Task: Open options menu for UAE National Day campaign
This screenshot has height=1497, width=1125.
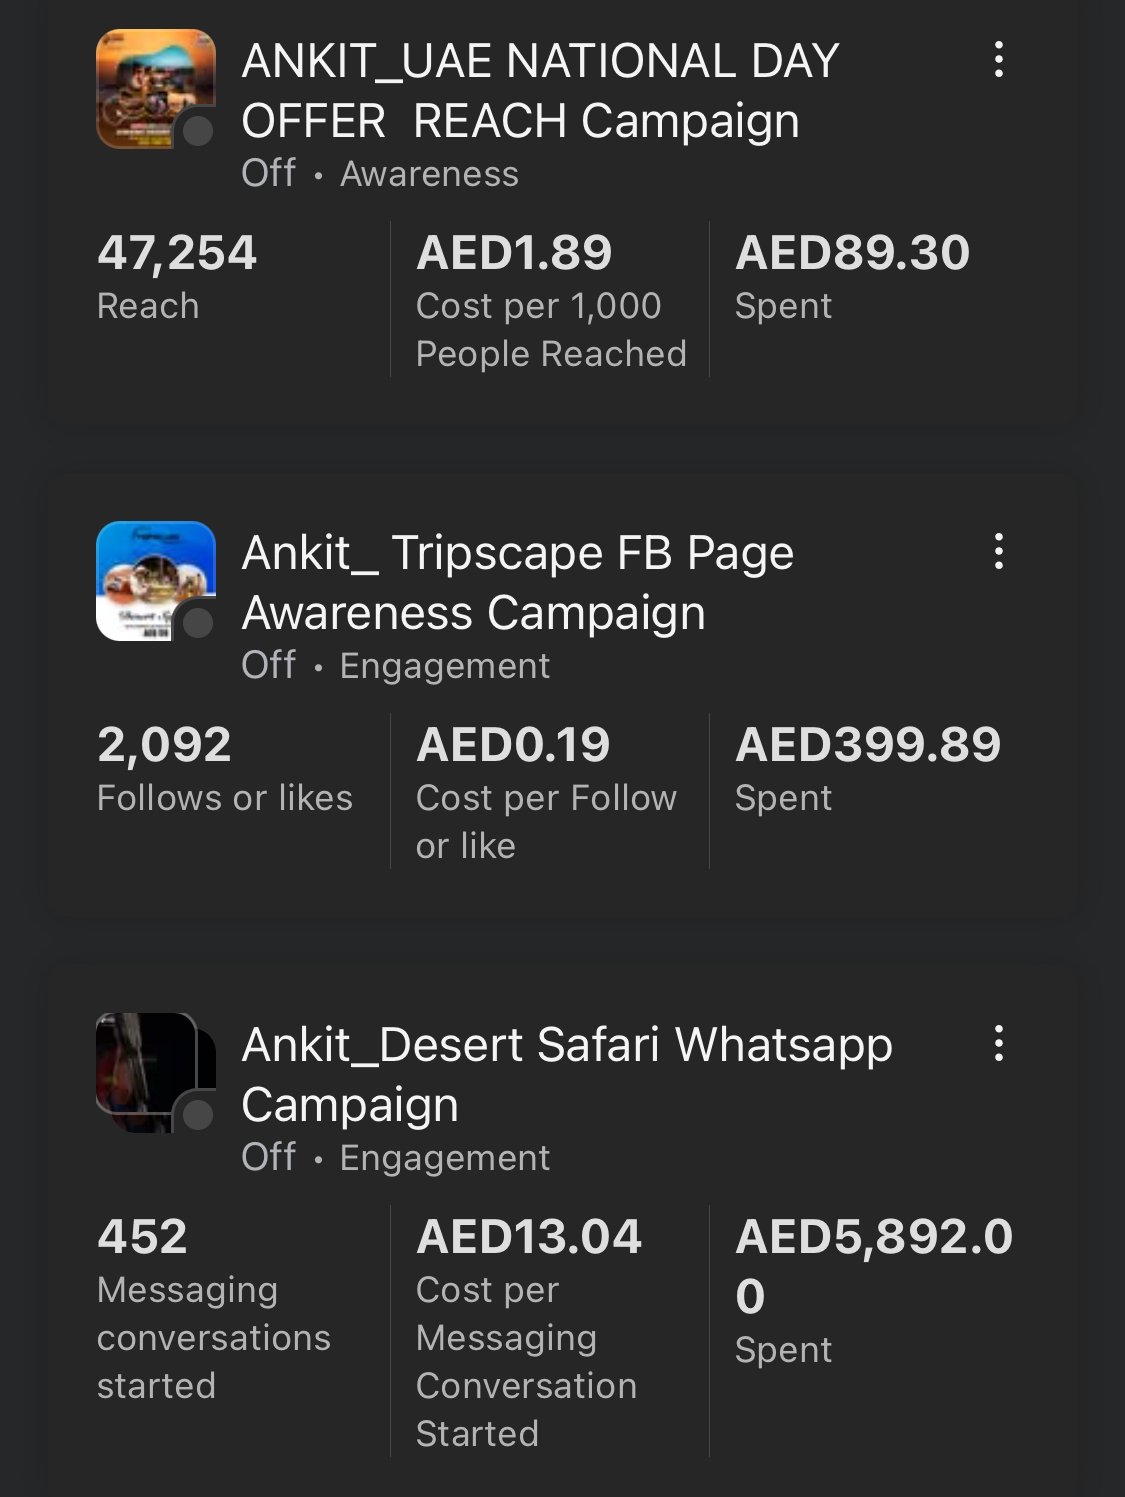Action: coord(998,60)
